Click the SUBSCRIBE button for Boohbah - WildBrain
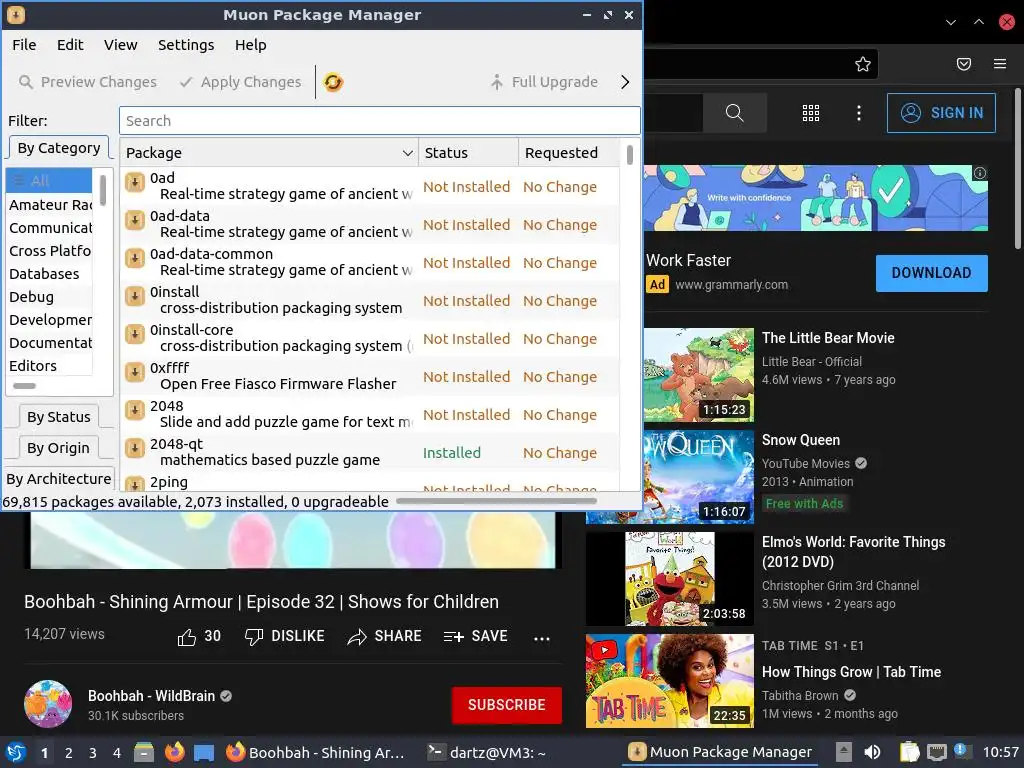This screenshot has width=1024, height=768. 507,705
